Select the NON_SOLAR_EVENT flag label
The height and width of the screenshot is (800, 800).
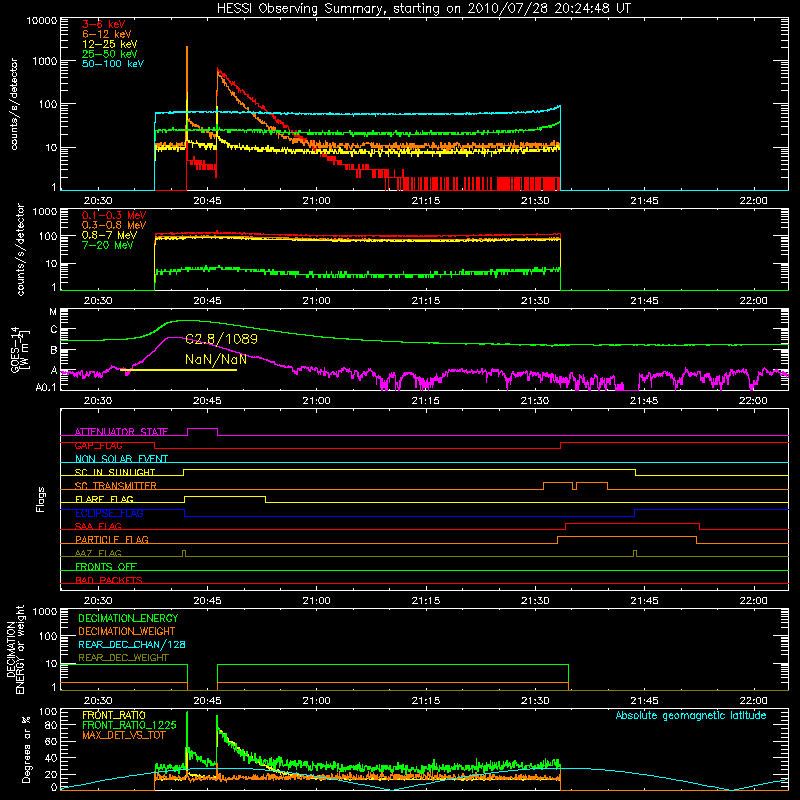coord(121,459)
